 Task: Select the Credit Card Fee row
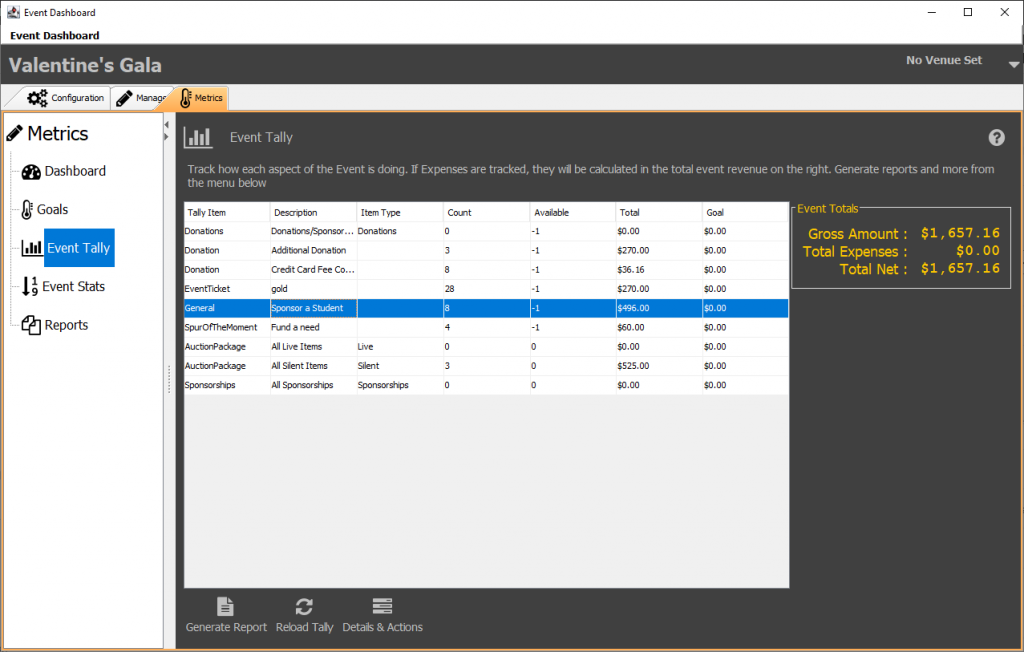[487, 270]
